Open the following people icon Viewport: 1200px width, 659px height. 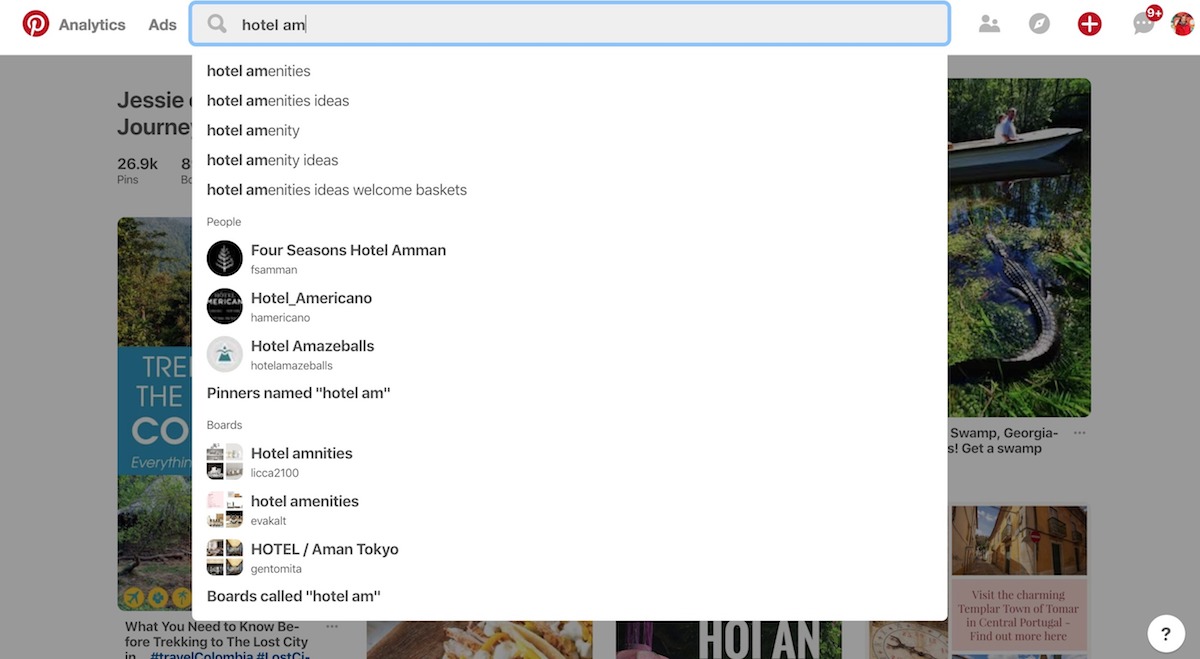pyautogui.click(x=989, y=24)
